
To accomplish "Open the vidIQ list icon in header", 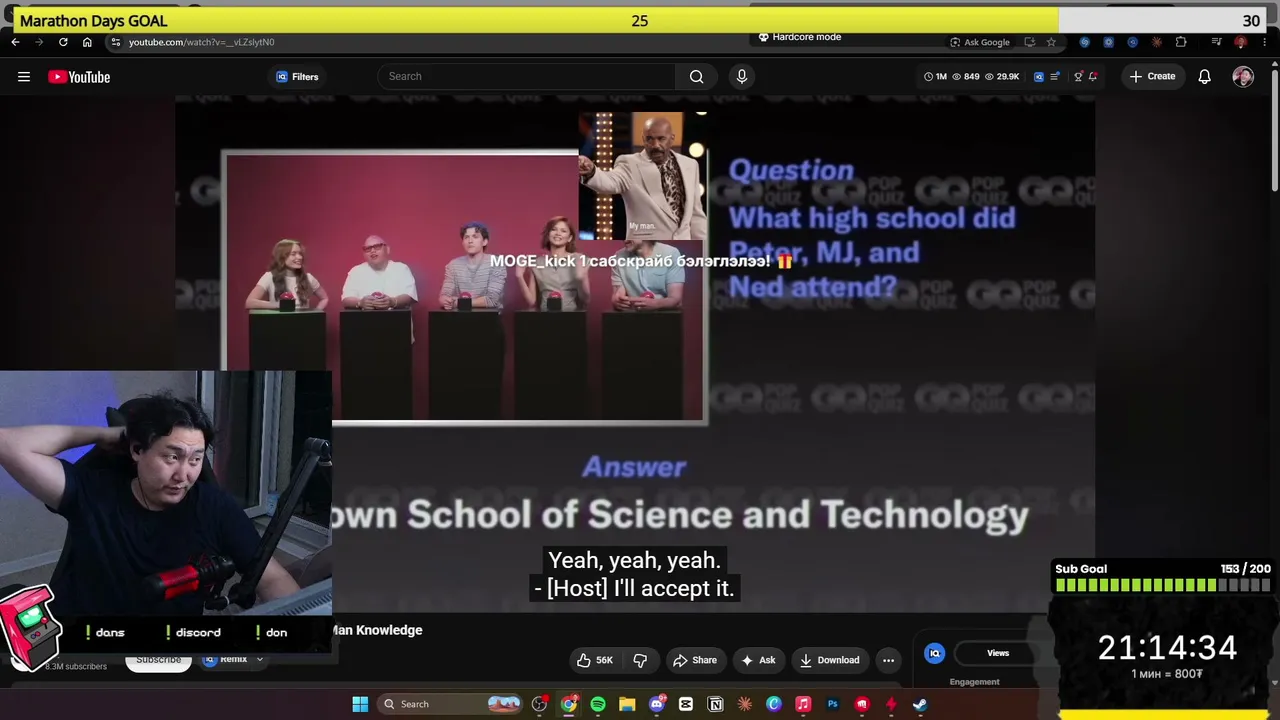I will 1055,76.
